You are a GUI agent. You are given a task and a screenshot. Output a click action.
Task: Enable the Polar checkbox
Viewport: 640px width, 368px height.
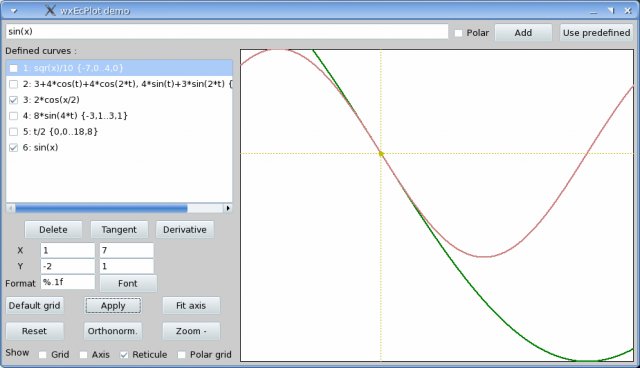459,33
